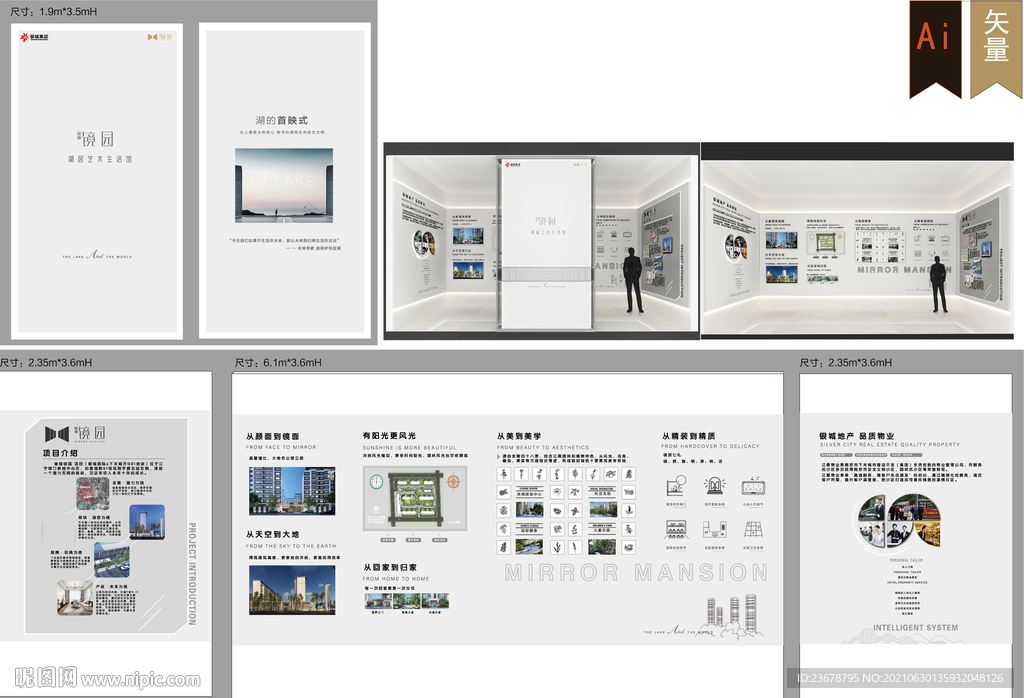Click the interior living room photo

click(75, 597)
